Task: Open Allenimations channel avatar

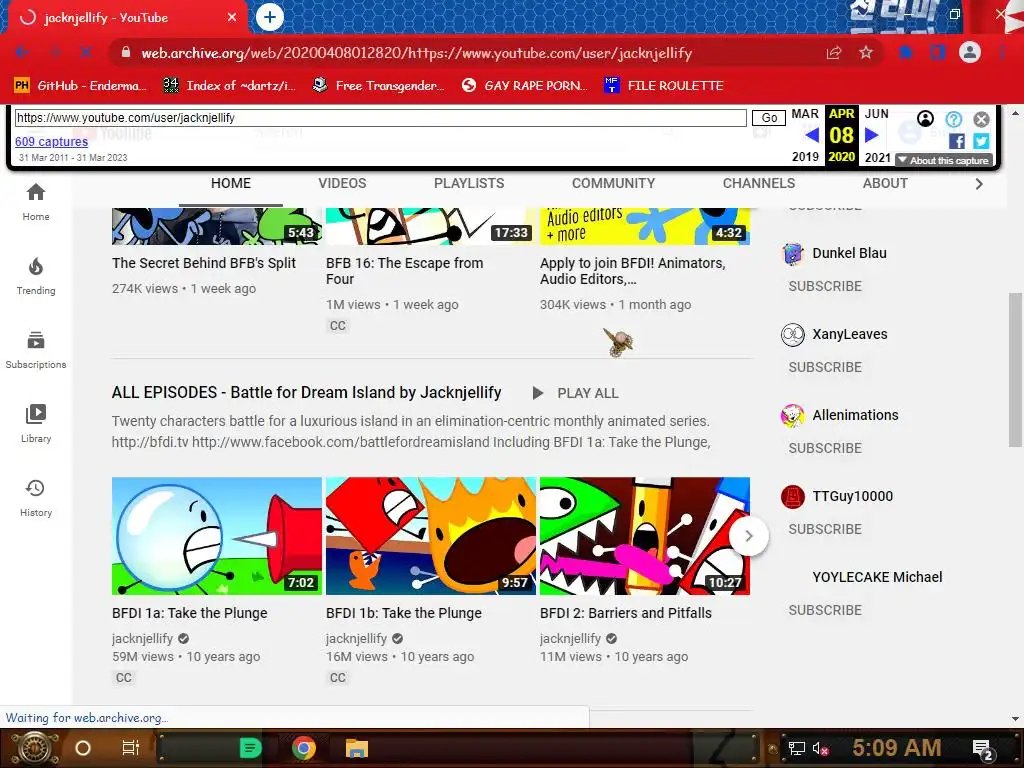Action: click(x=793, y=415)
